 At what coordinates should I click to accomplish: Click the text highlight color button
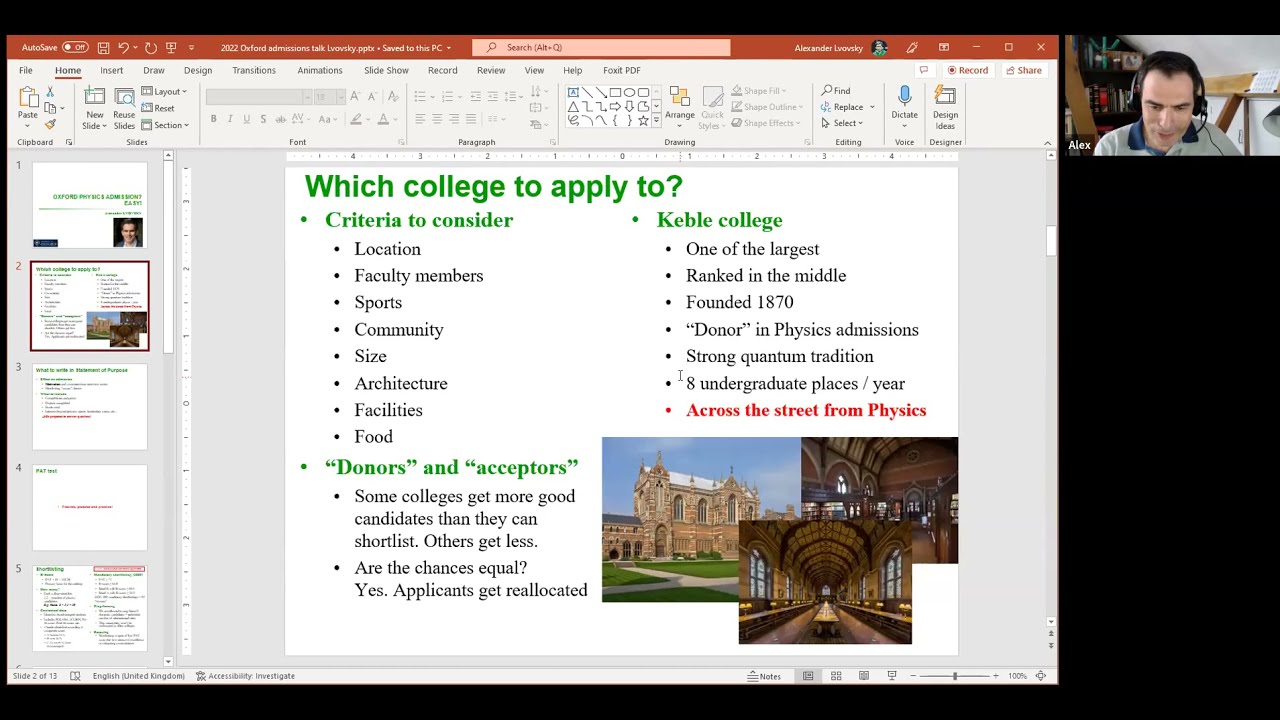pos(355,119)
